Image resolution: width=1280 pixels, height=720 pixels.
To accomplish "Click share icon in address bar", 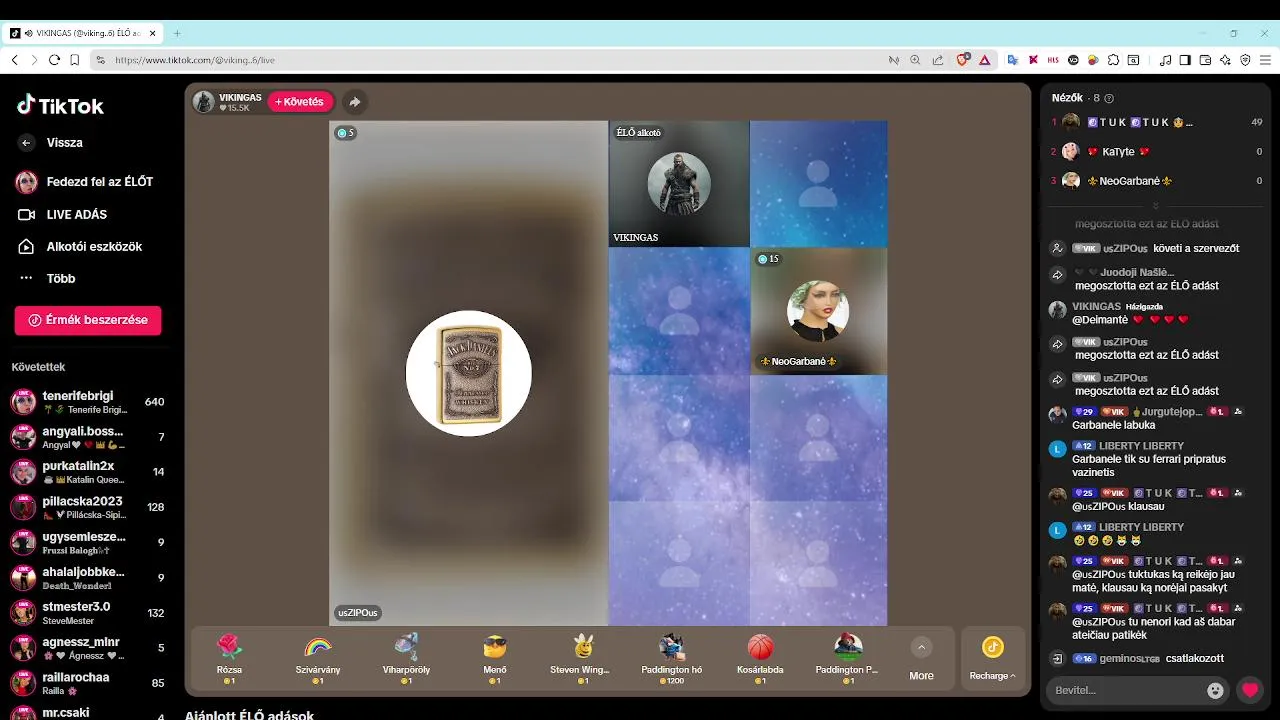I will pyautogui.click(x=937, y=60).
